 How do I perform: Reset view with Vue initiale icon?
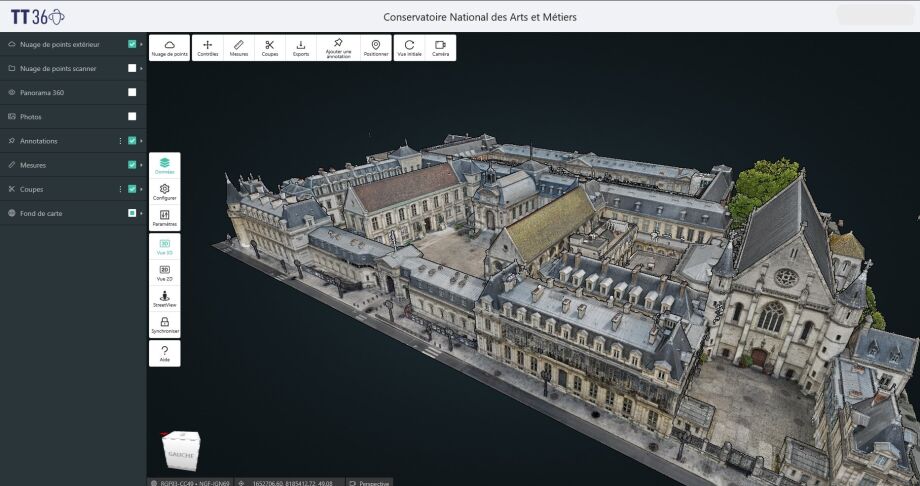409,47
